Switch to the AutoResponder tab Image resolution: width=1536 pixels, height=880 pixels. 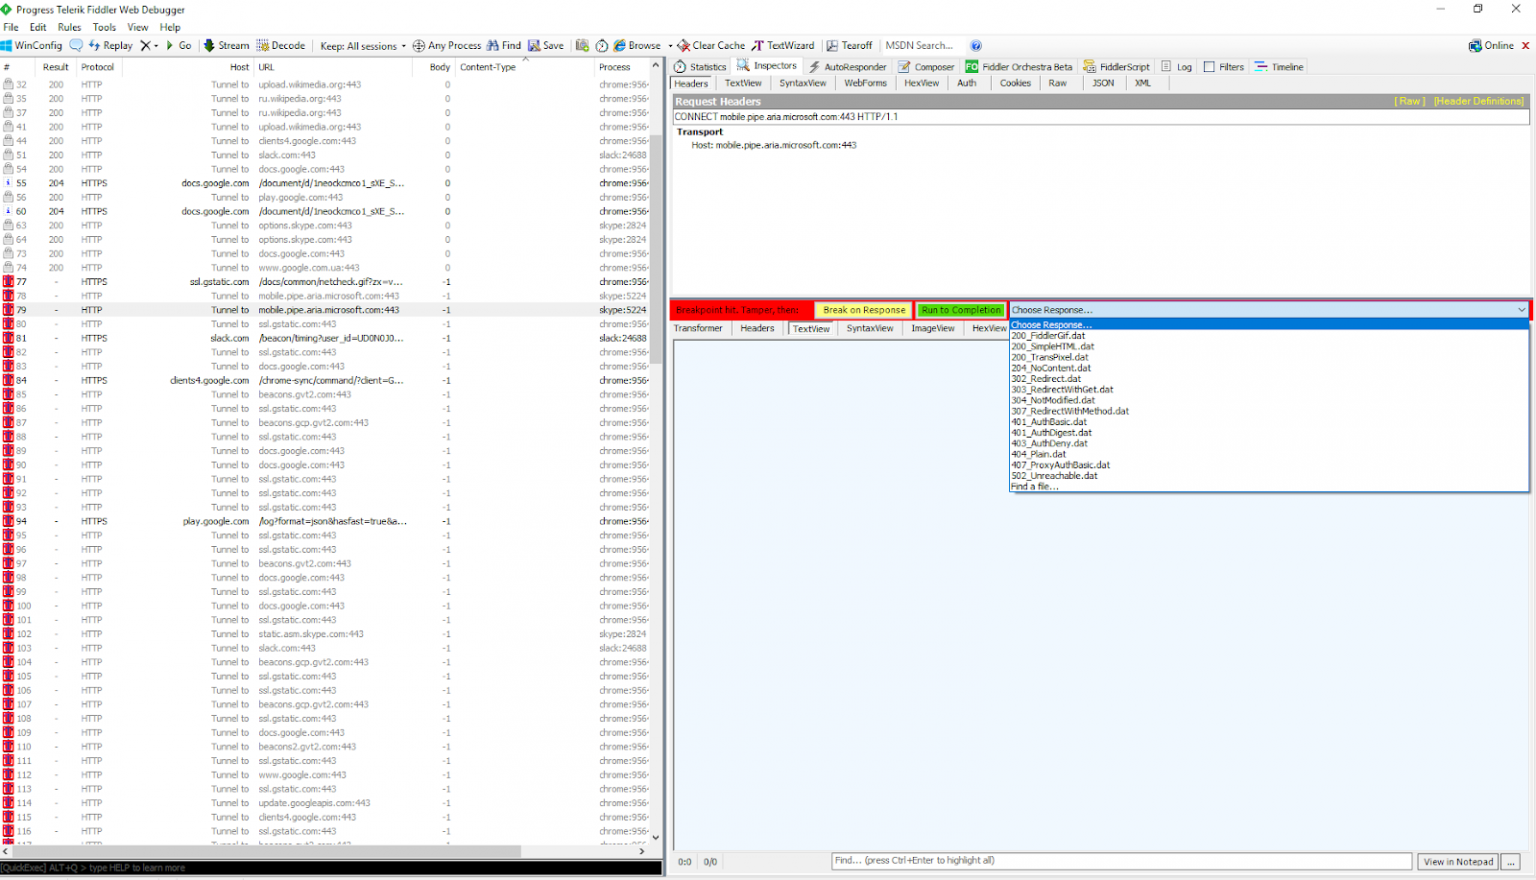[847, 67]
